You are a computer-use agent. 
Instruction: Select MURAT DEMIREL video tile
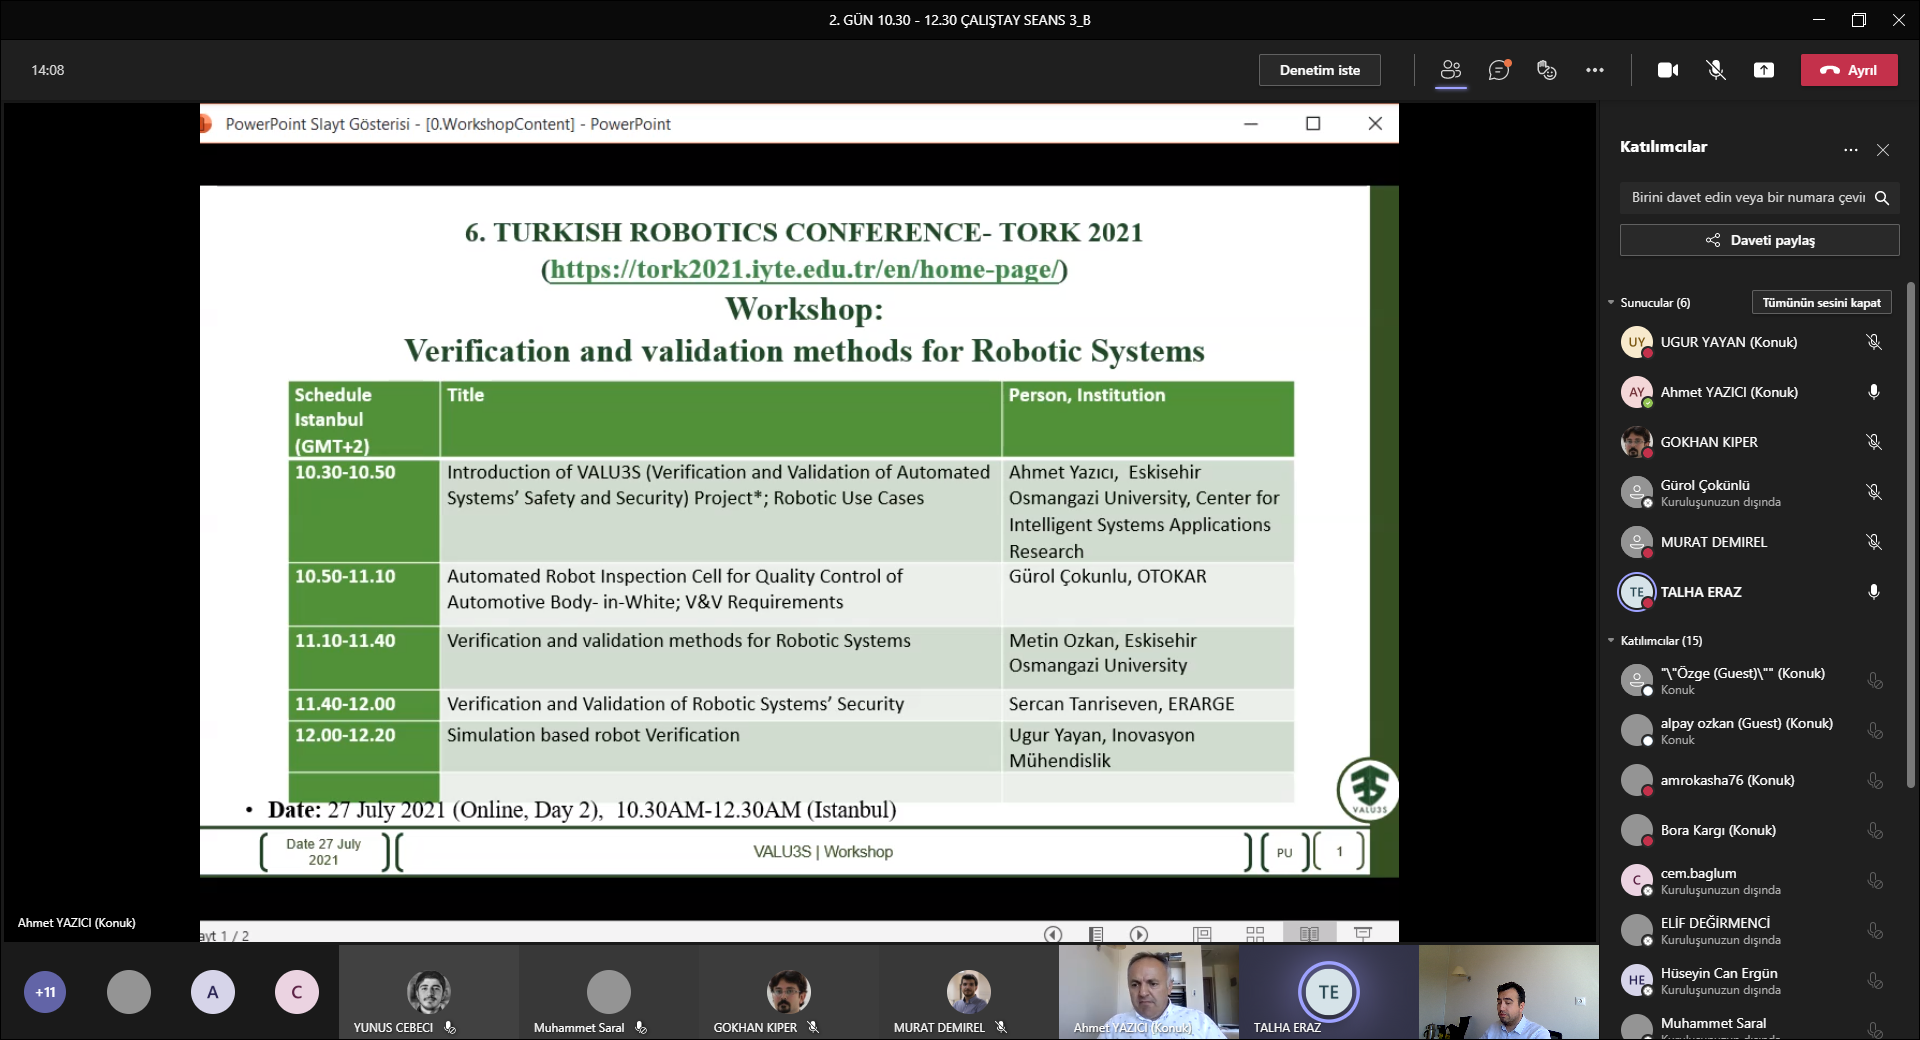(969, 992)
